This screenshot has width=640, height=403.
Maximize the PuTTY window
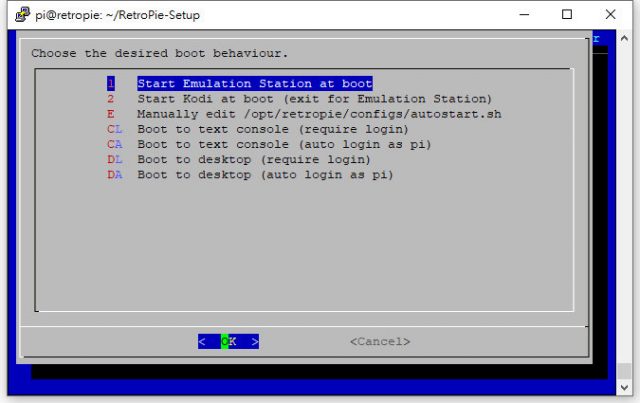(x=567, y=14)
